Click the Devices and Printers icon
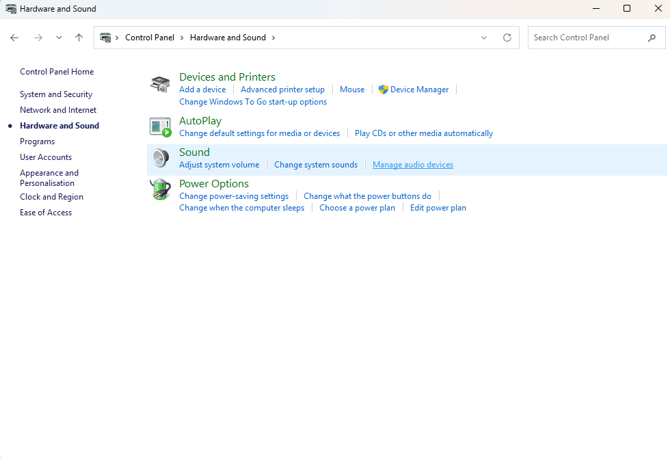Screen dimensions: 670x458 [x=160, y=84]
